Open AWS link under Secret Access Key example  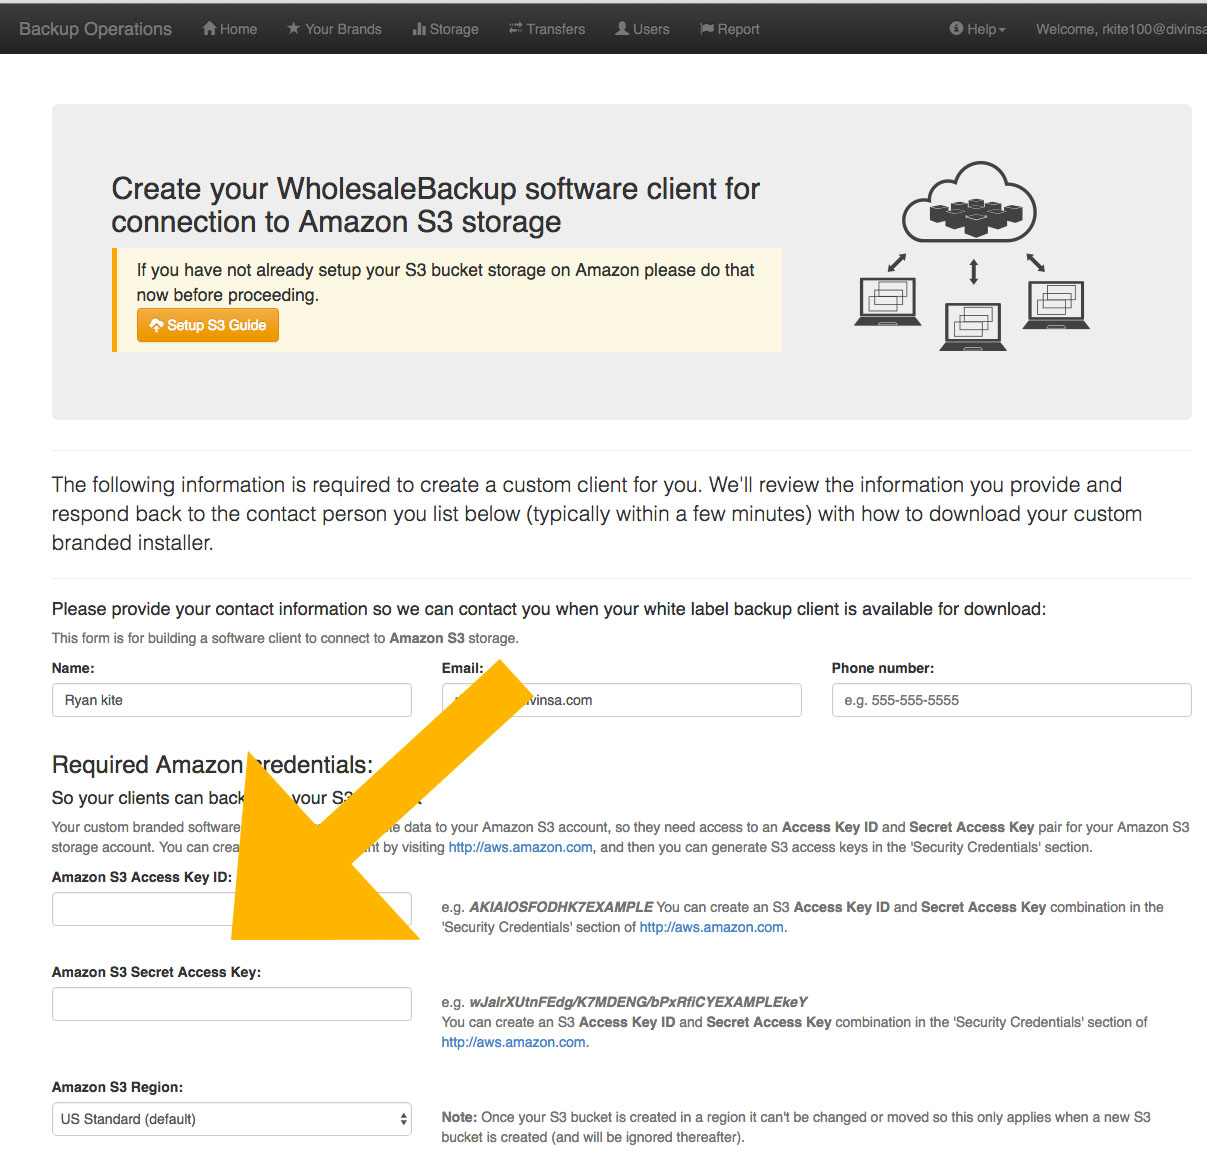point(514,1042)
